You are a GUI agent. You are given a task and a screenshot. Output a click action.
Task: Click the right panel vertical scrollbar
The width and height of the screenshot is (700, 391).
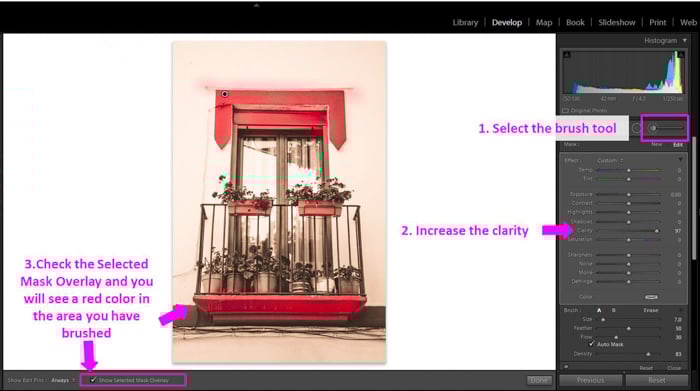694,199
